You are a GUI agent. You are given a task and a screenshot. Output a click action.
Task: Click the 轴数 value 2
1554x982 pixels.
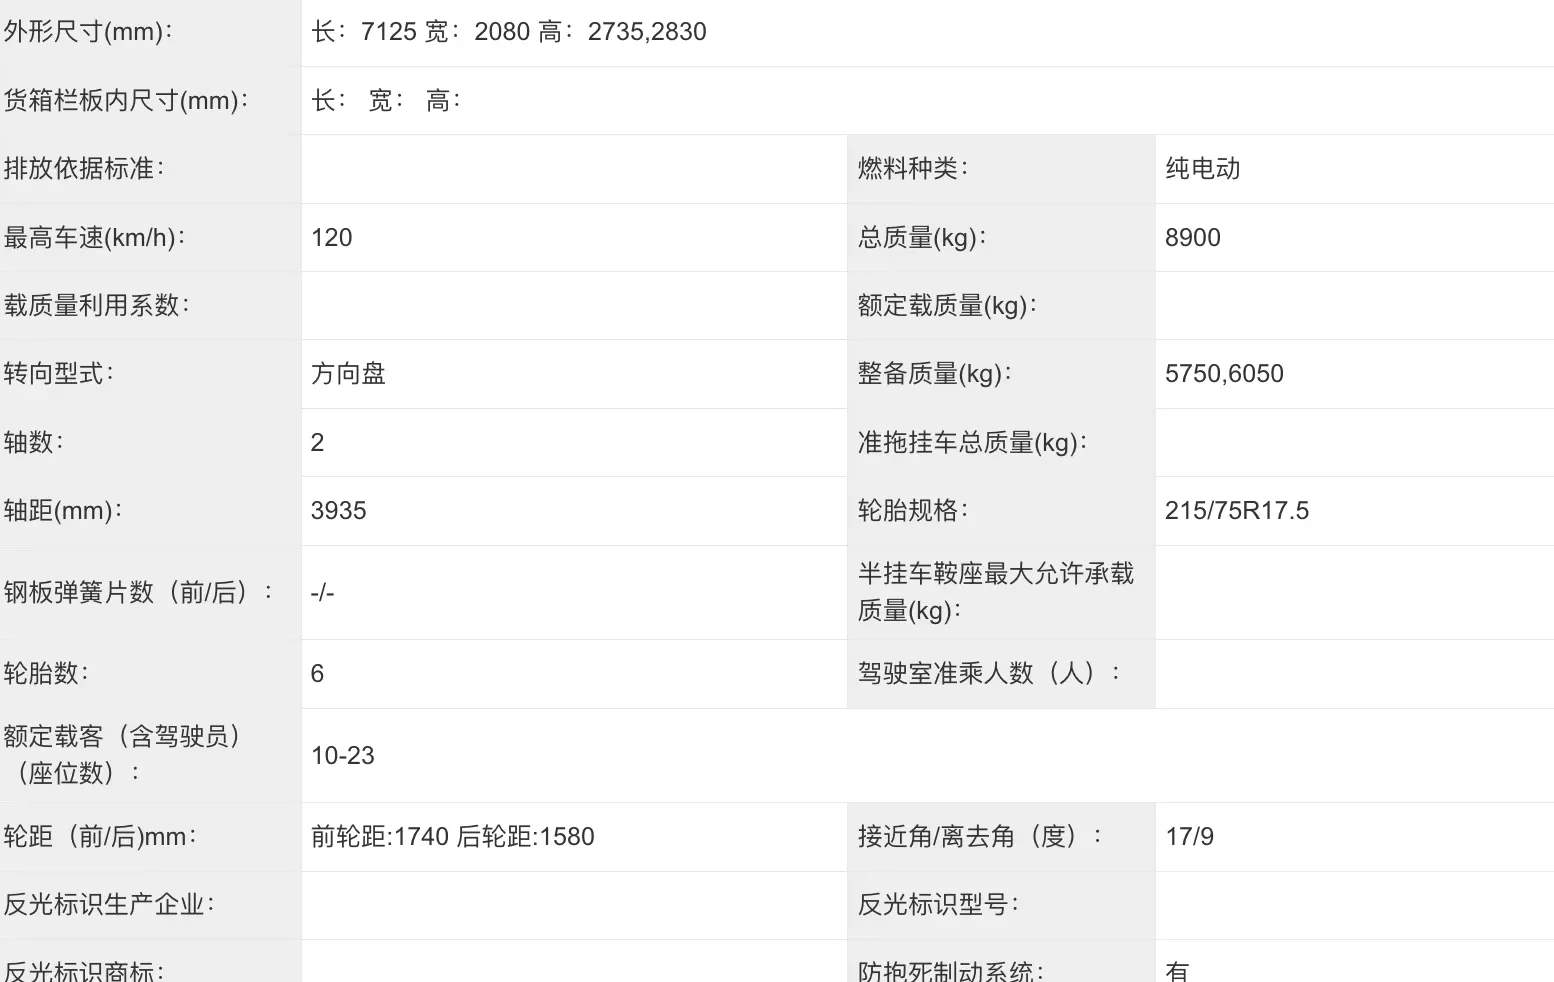[x=317, y=443]
